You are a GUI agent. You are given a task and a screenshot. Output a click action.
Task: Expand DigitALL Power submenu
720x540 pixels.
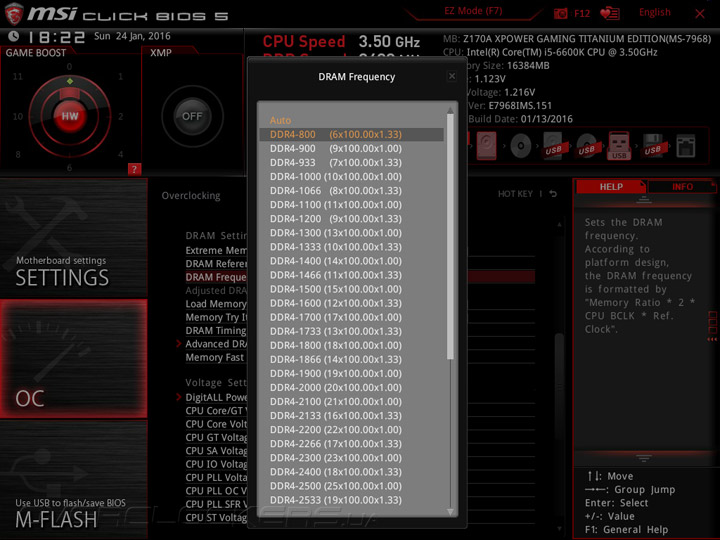coord(179,397)
